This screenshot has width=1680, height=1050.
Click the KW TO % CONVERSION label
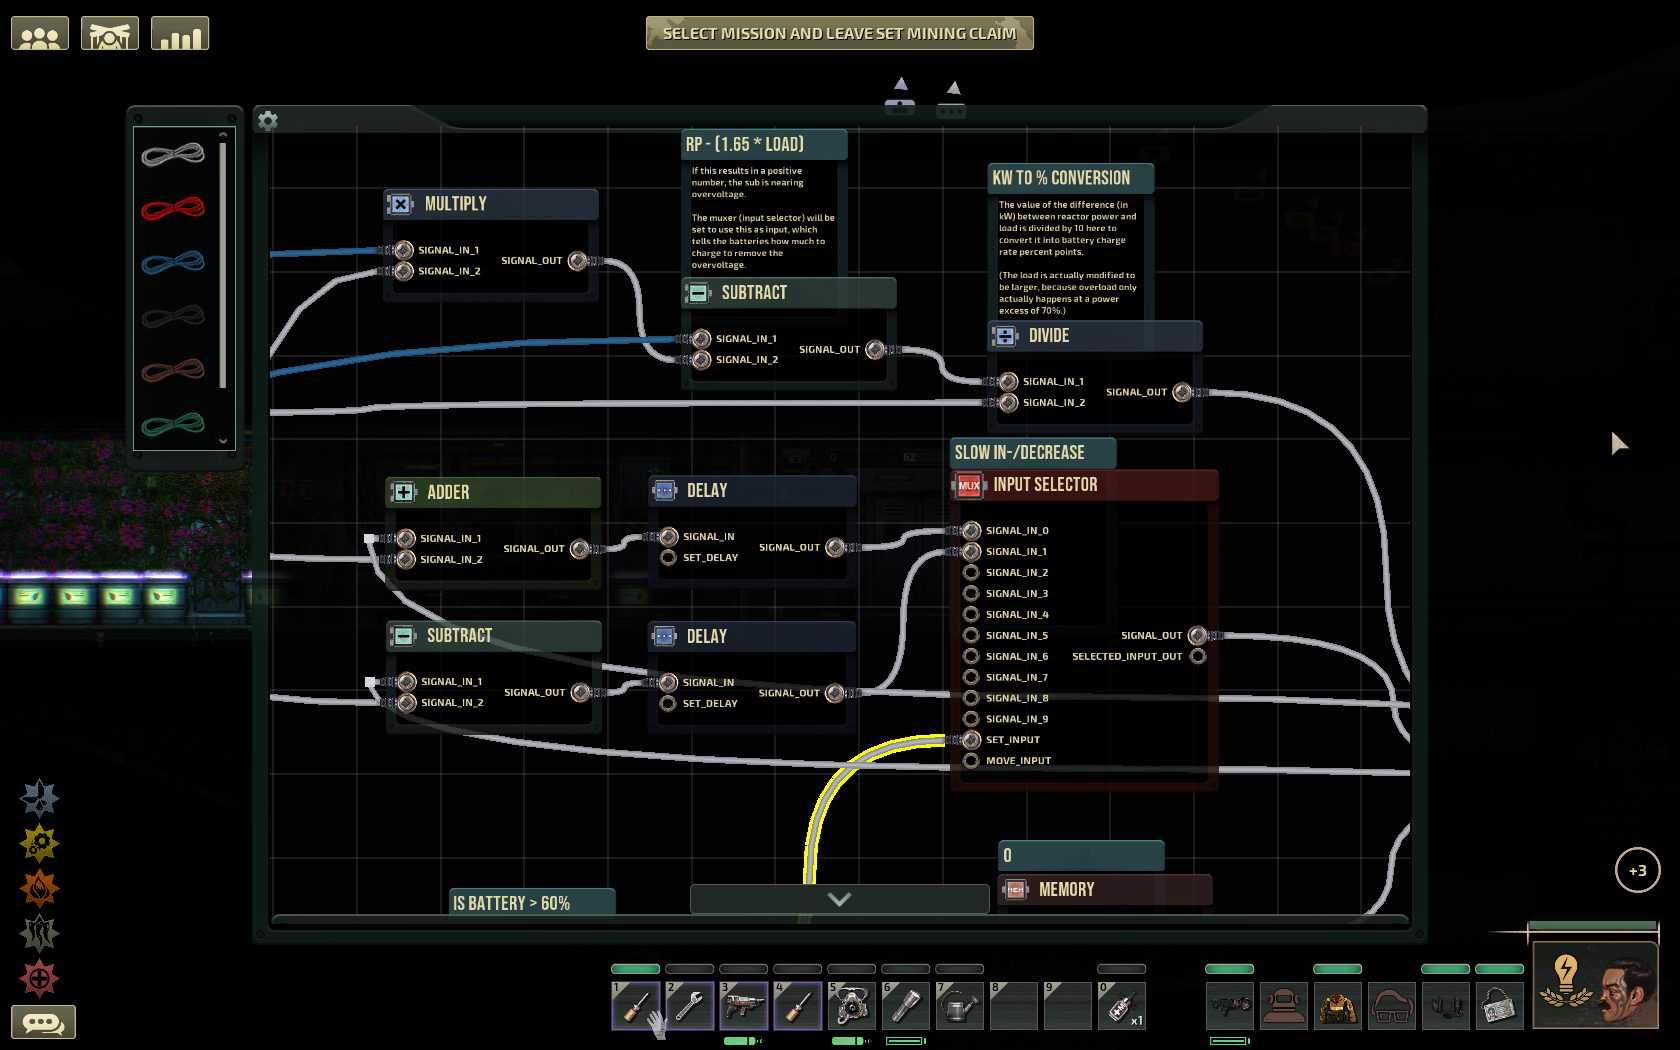[1071, 178]
